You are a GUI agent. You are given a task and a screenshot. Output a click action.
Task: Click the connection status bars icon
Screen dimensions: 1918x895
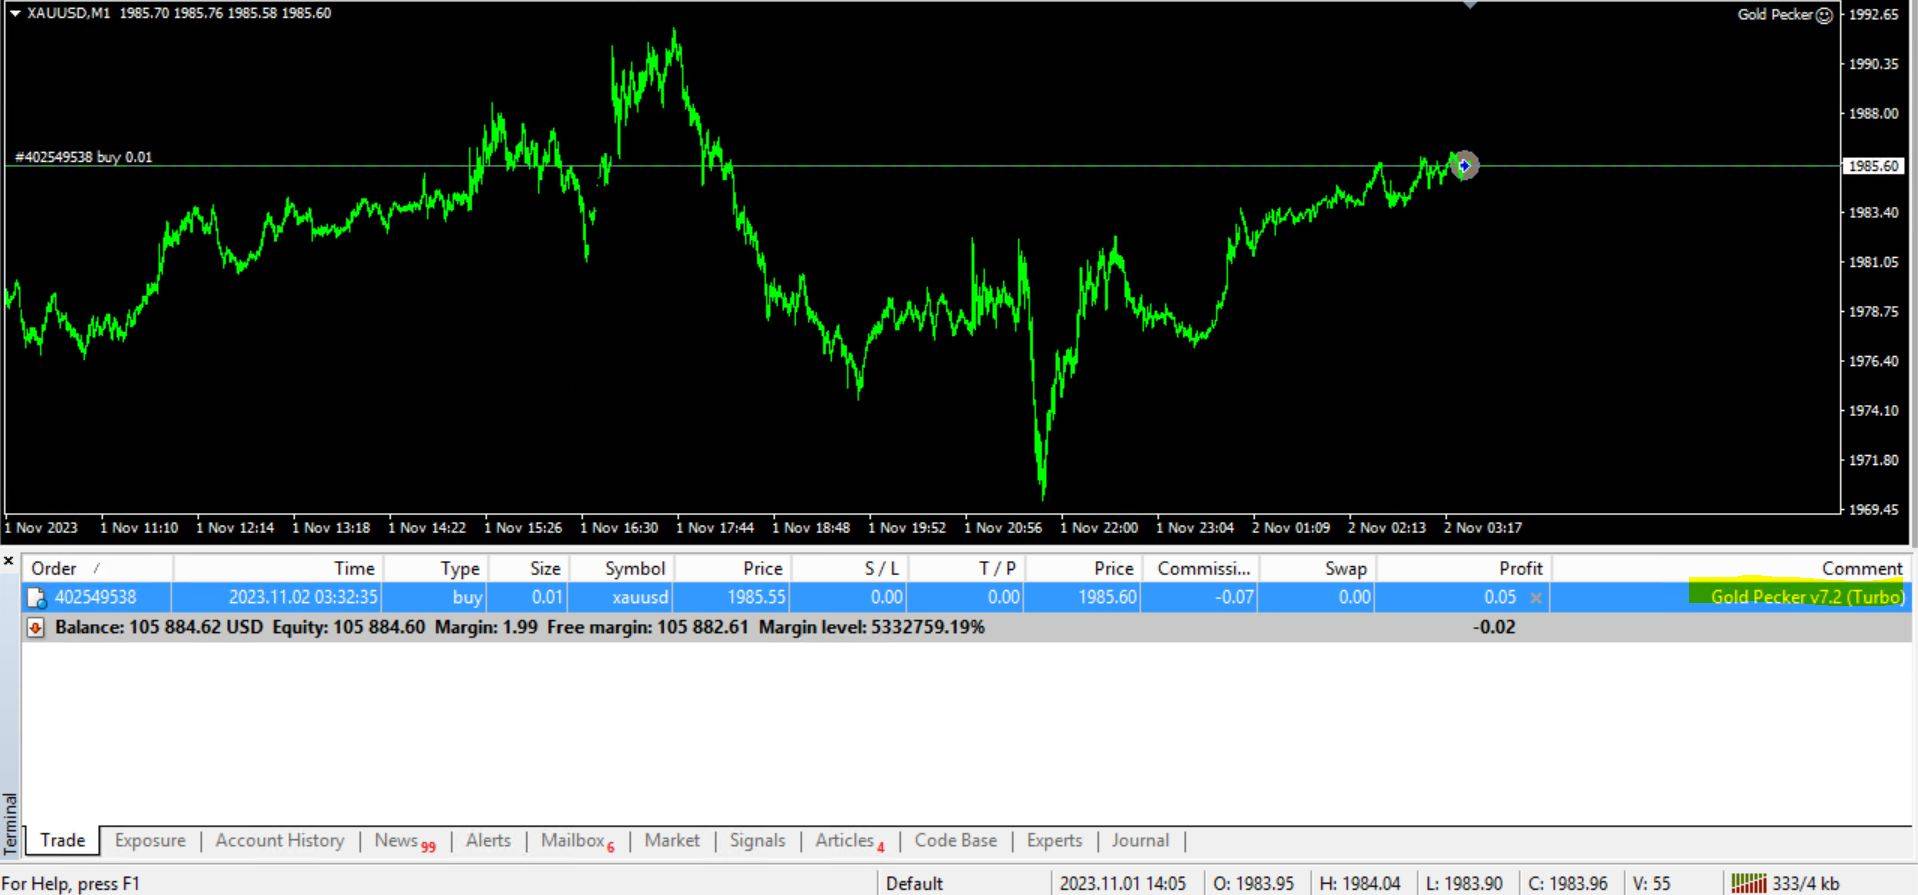click(1748, 883)
